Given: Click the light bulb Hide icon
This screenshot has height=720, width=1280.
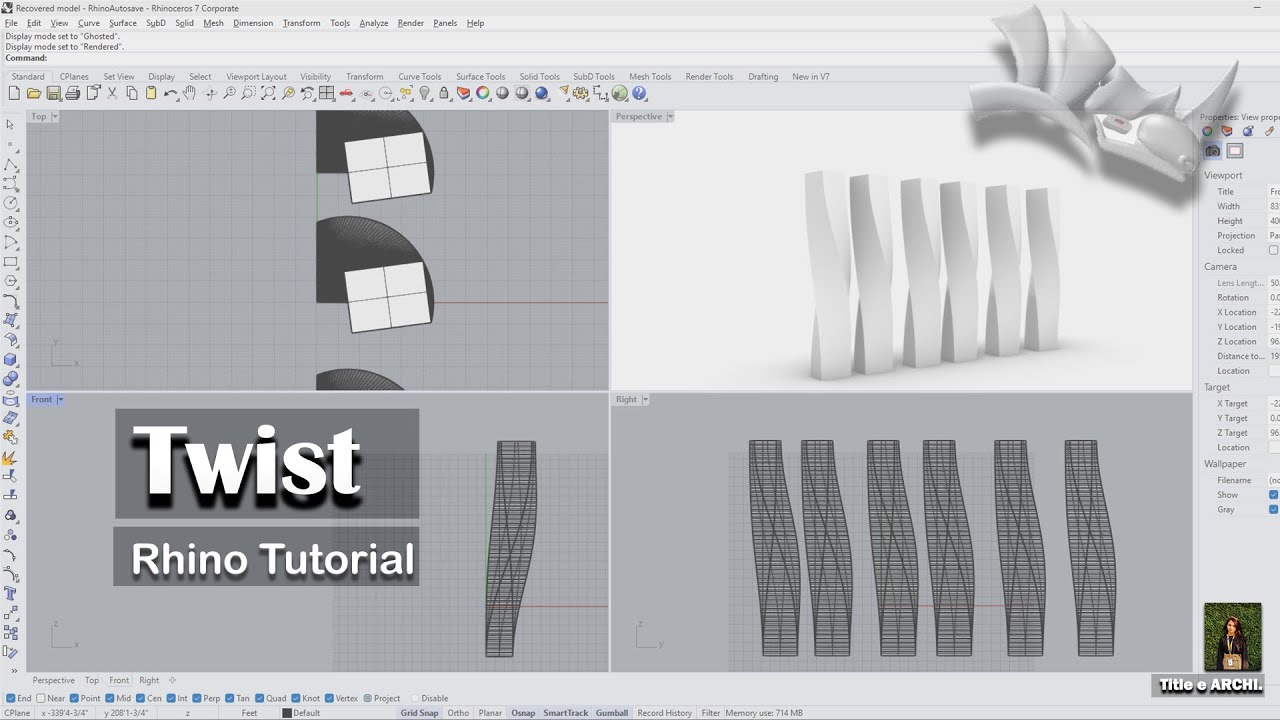Looking at the screenshot, I should point(424,93).
